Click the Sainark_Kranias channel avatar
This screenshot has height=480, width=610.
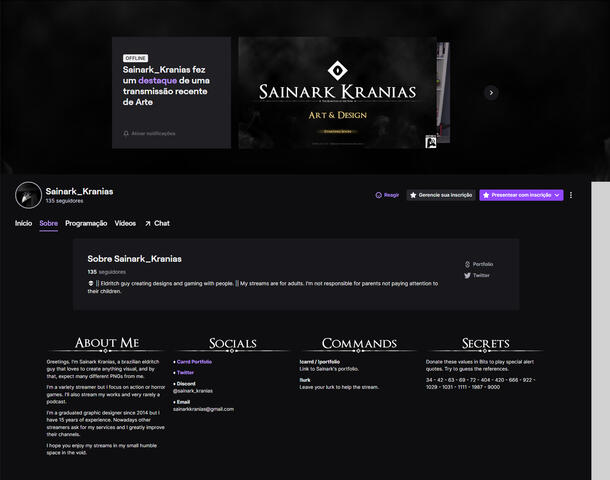point(29,195)
